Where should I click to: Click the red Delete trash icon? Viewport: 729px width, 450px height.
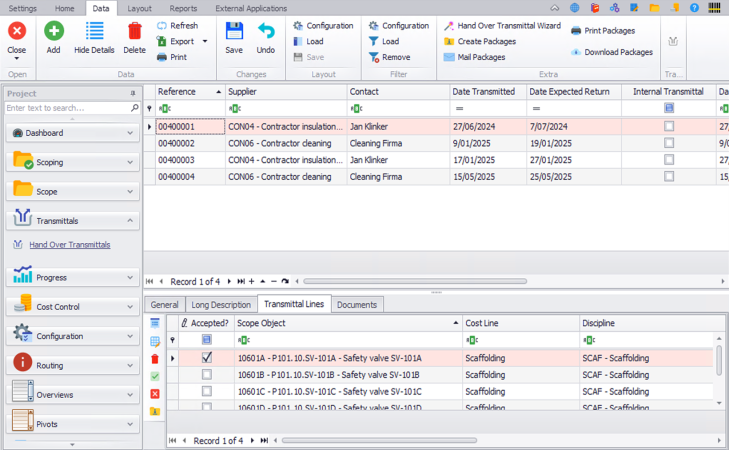coord(134,37)
